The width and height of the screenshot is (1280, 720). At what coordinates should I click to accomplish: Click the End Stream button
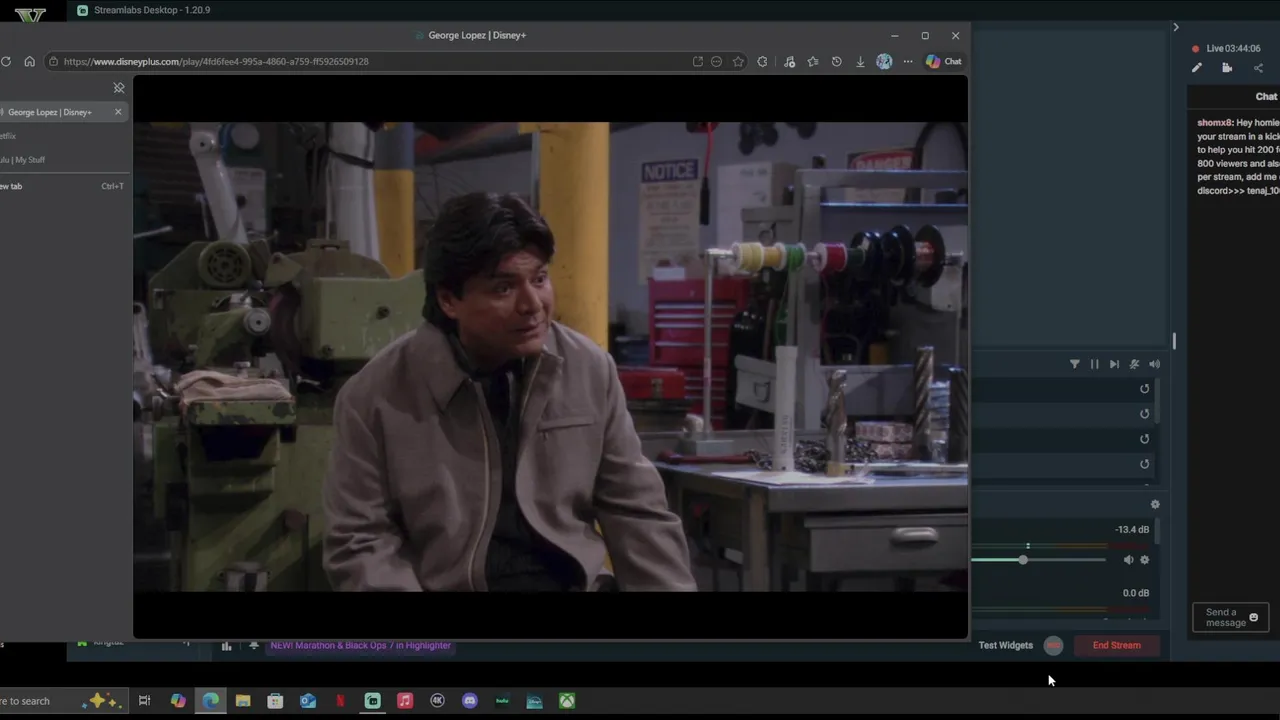tap(1117, 645)
